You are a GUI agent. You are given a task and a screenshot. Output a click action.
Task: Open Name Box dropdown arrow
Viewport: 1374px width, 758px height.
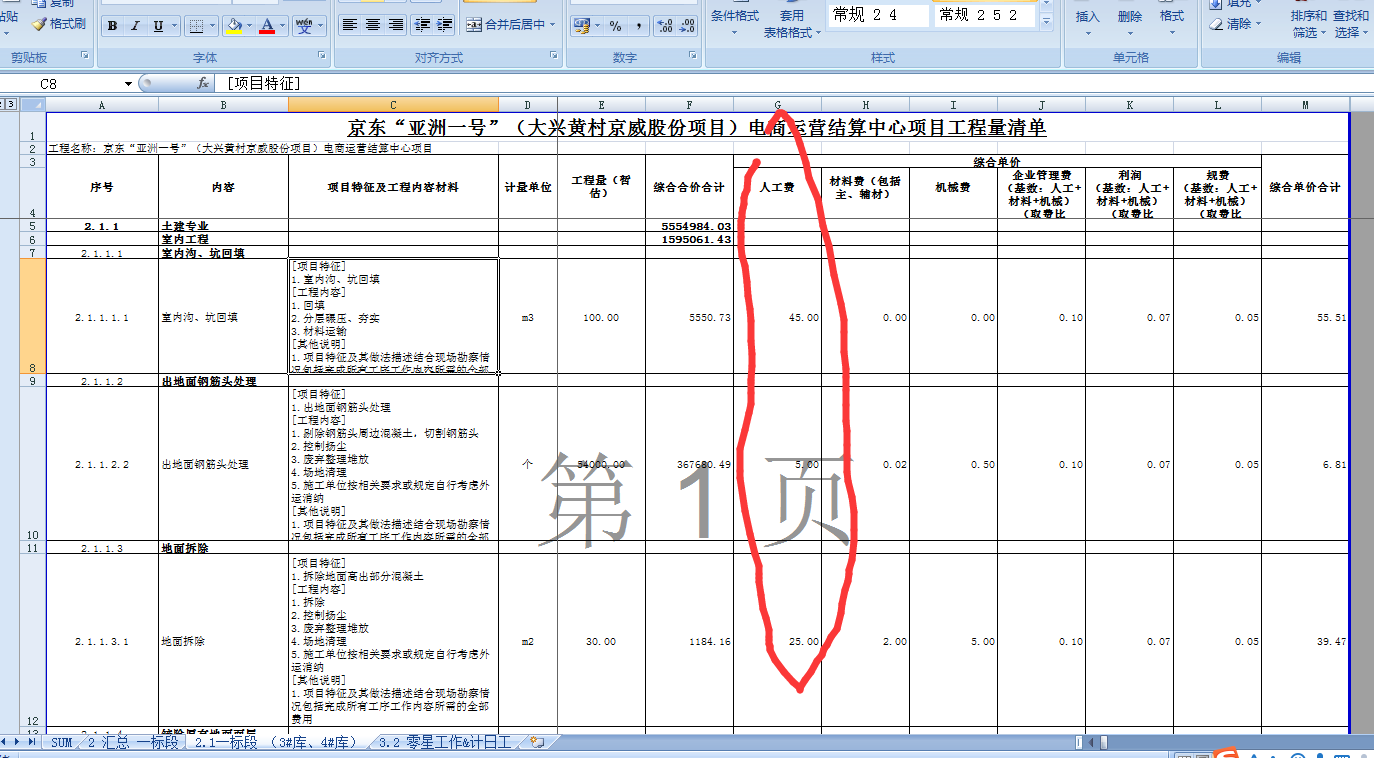pyautogui.click(x=128, y=84)
